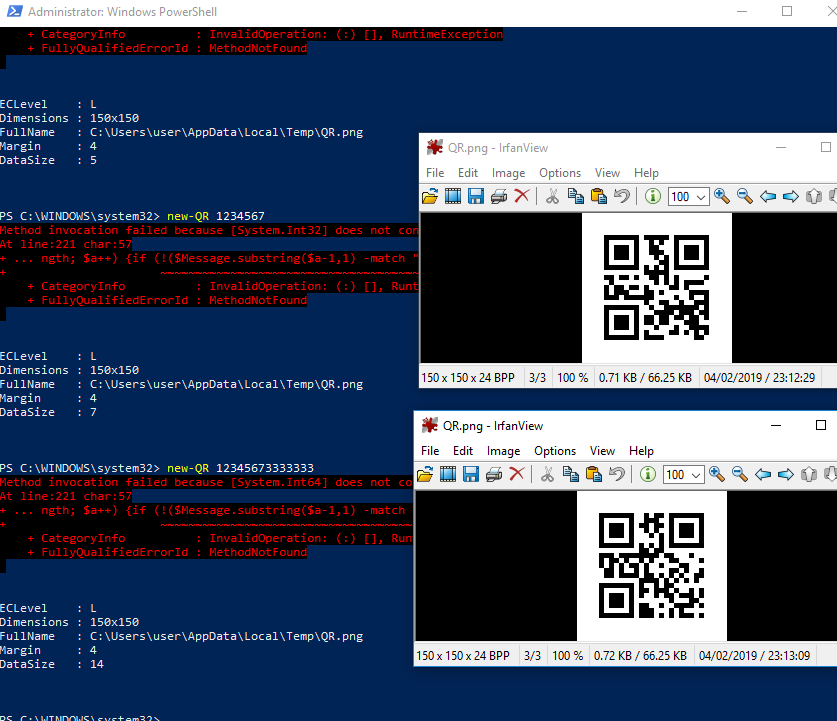Click Open file icon in 0.71 KB IrfanView window
The image size is (837, 721).
[x=430, y=196]
